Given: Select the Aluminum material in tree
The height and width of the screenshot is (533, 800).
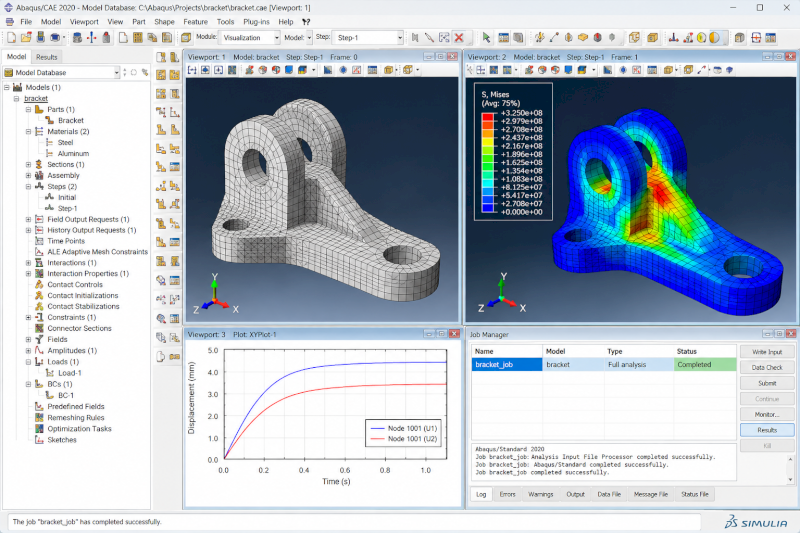Looking at the screenshot, I should [73, 154].
